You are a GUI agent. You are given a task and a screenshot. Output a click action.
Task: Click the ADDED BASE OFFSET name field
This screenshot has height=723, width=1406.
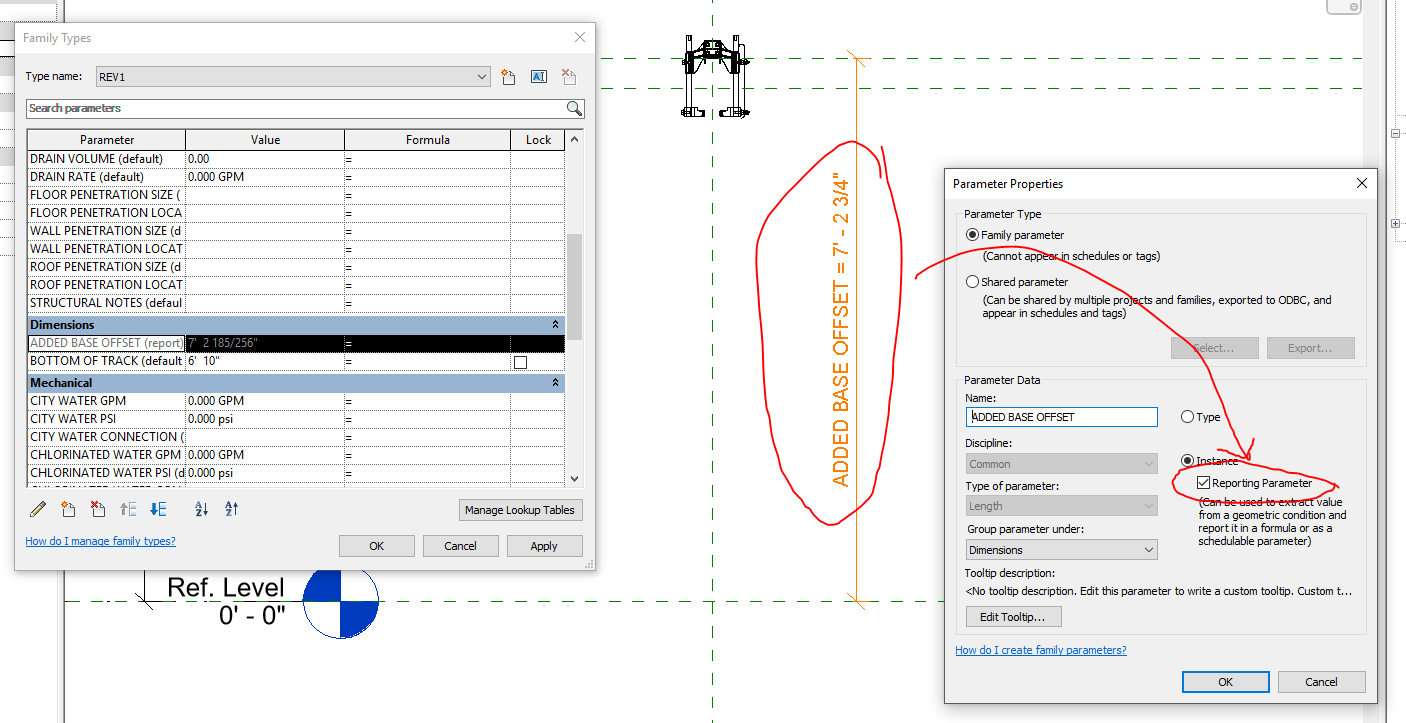(x=1061, y=417)
